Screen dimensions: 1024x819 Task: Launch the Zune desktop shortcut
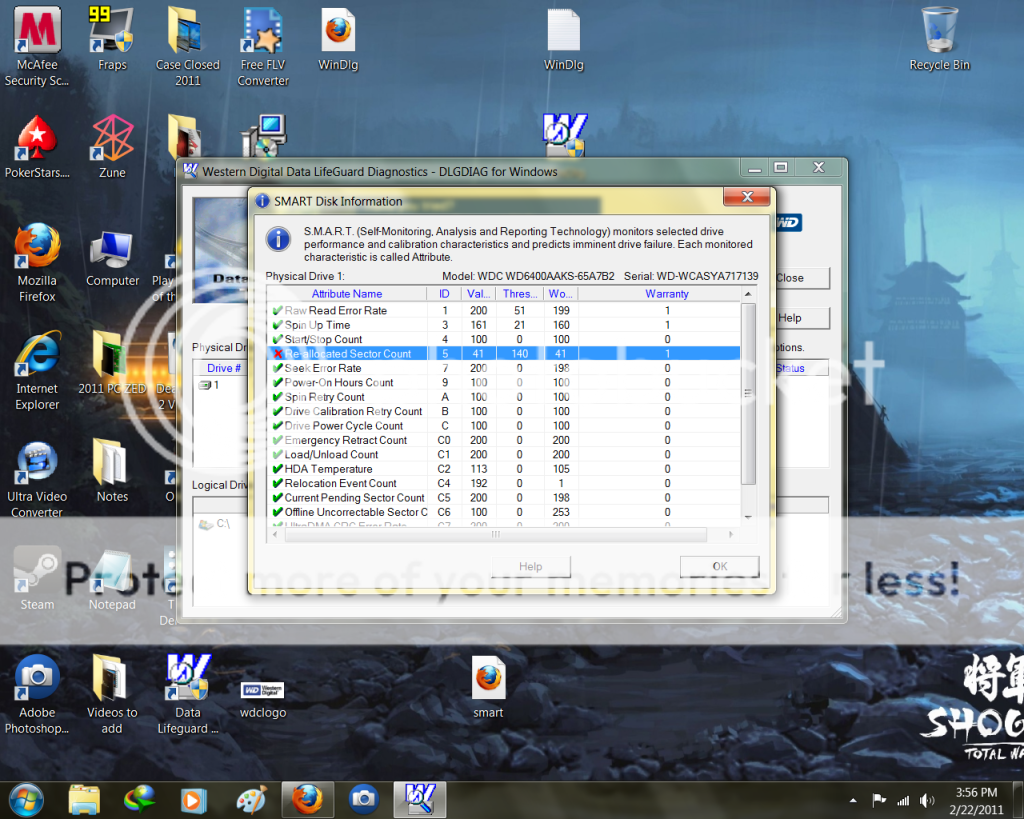click(112, 147)
